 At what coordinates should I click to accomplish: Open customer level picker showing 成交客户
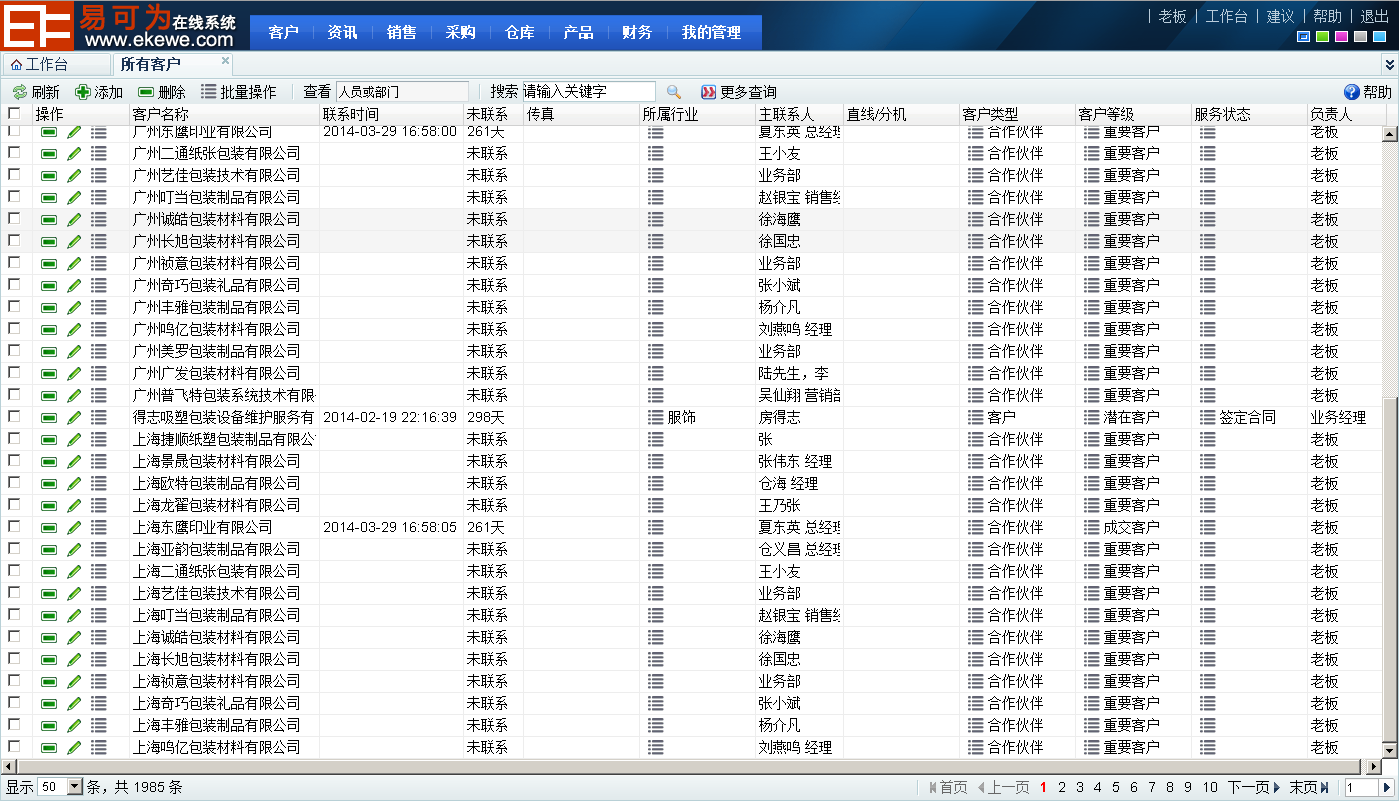click(x=1092, y=528)
